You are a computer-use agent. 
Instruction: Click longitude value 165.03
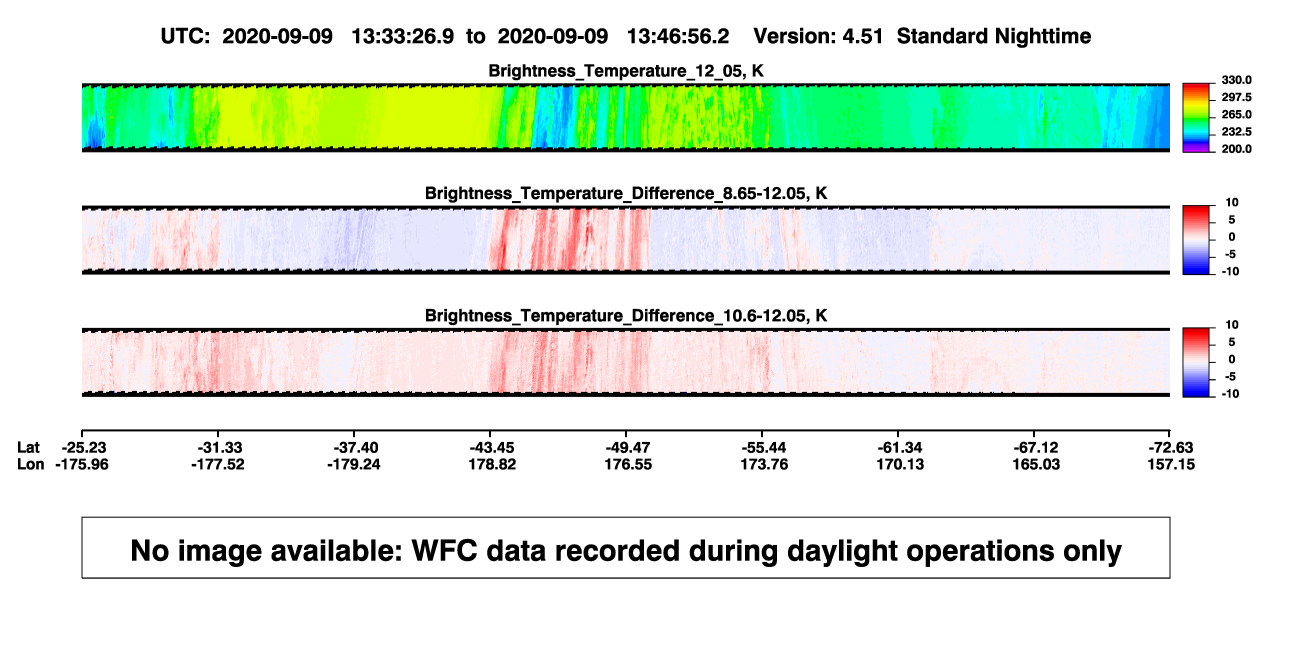click(1034, 464)
